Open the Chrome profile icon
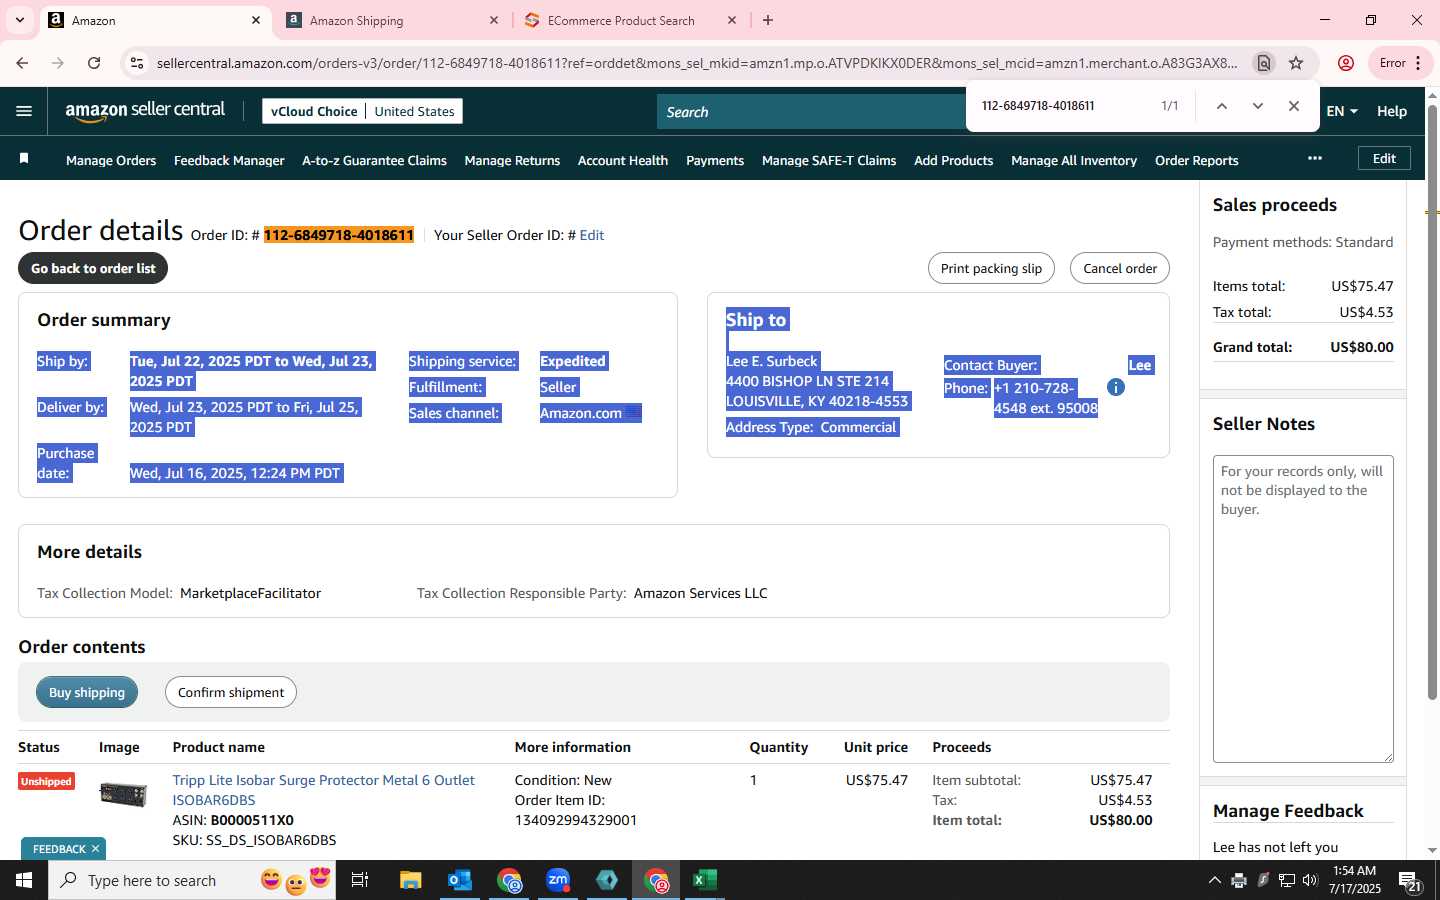This screenshot has width=1440, height=900. pos(1346,63)
